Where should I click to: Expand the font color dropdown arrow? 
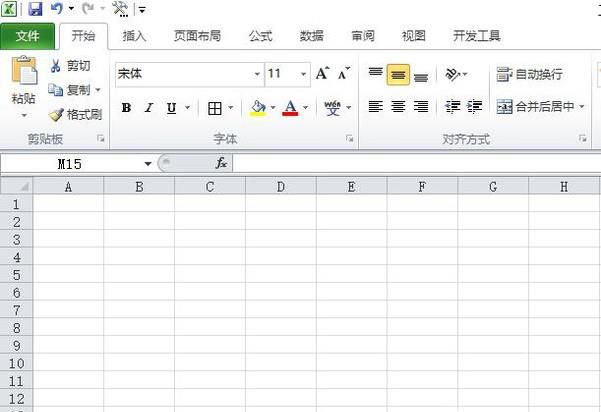[305, 108]
